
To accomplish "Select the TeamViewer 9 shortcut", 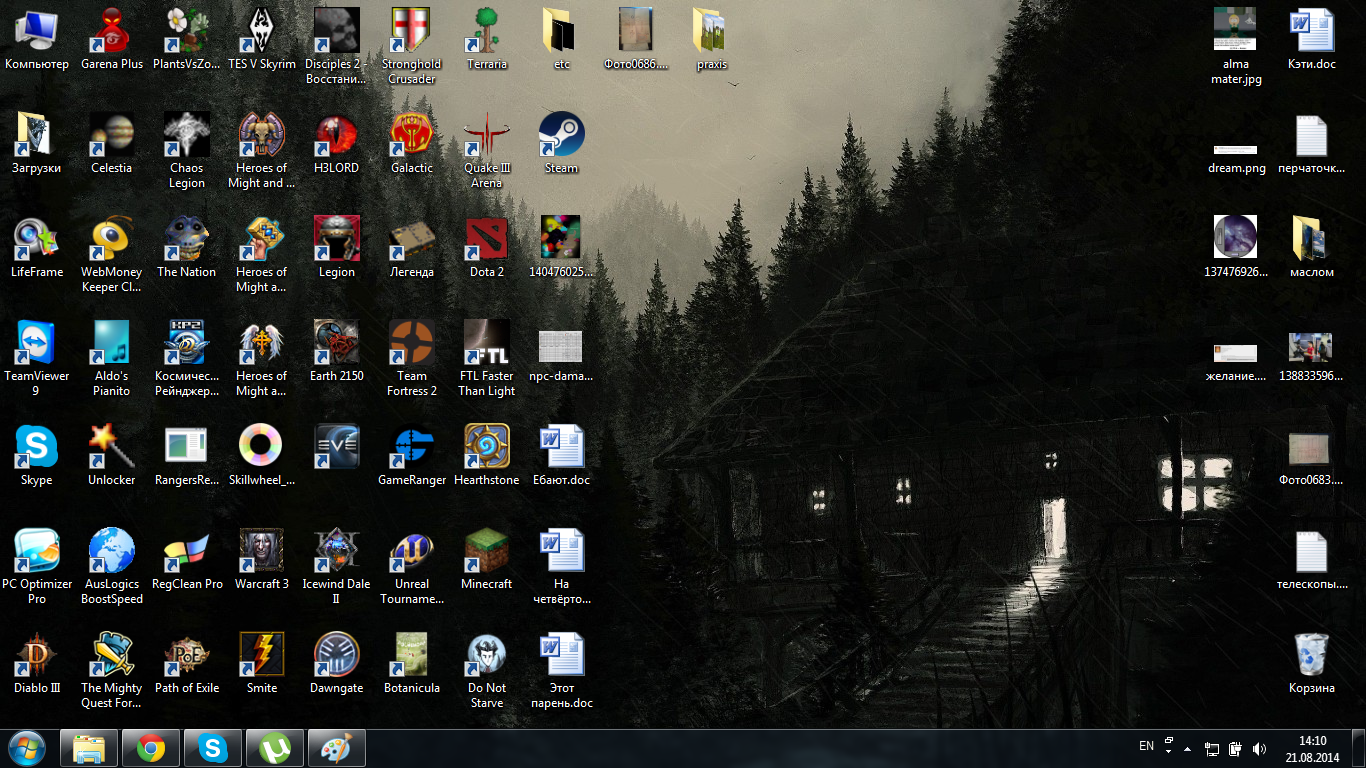I will point(37,358).
